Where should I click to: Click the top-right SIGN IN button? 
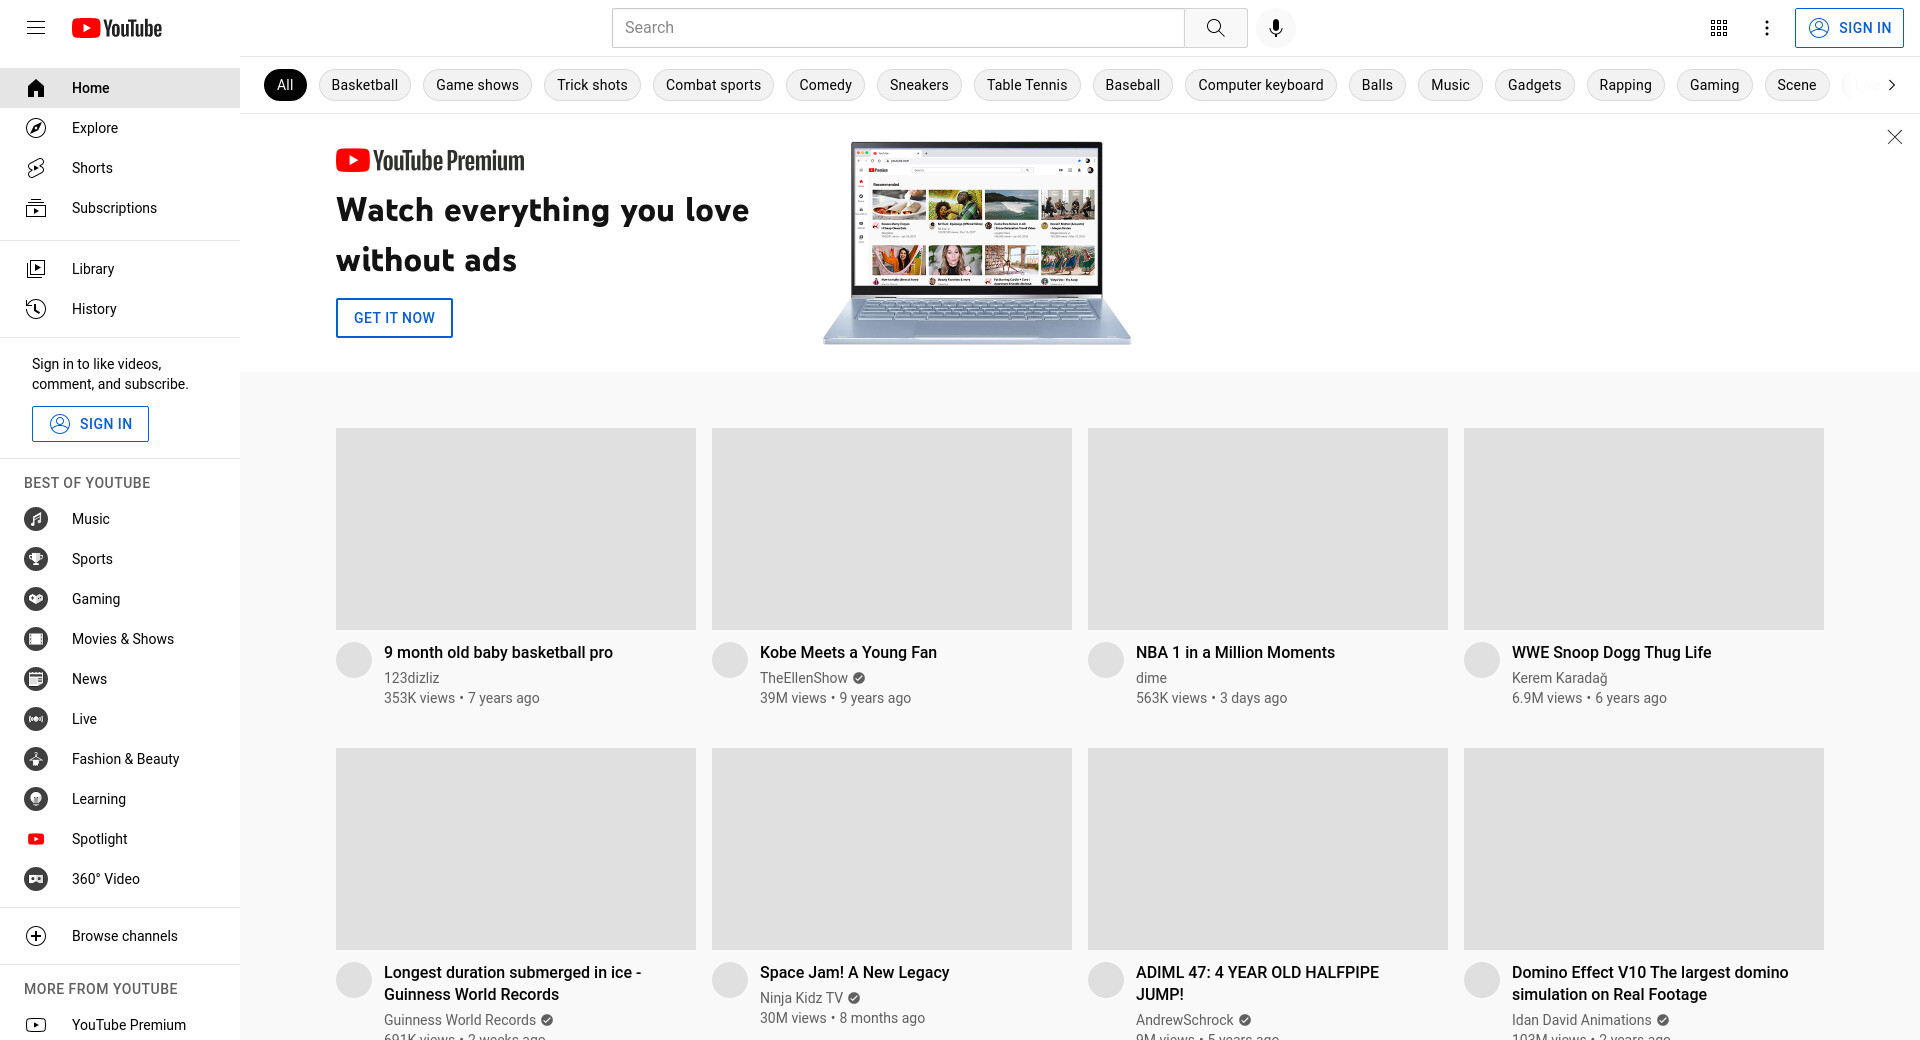click(1849, 28)
